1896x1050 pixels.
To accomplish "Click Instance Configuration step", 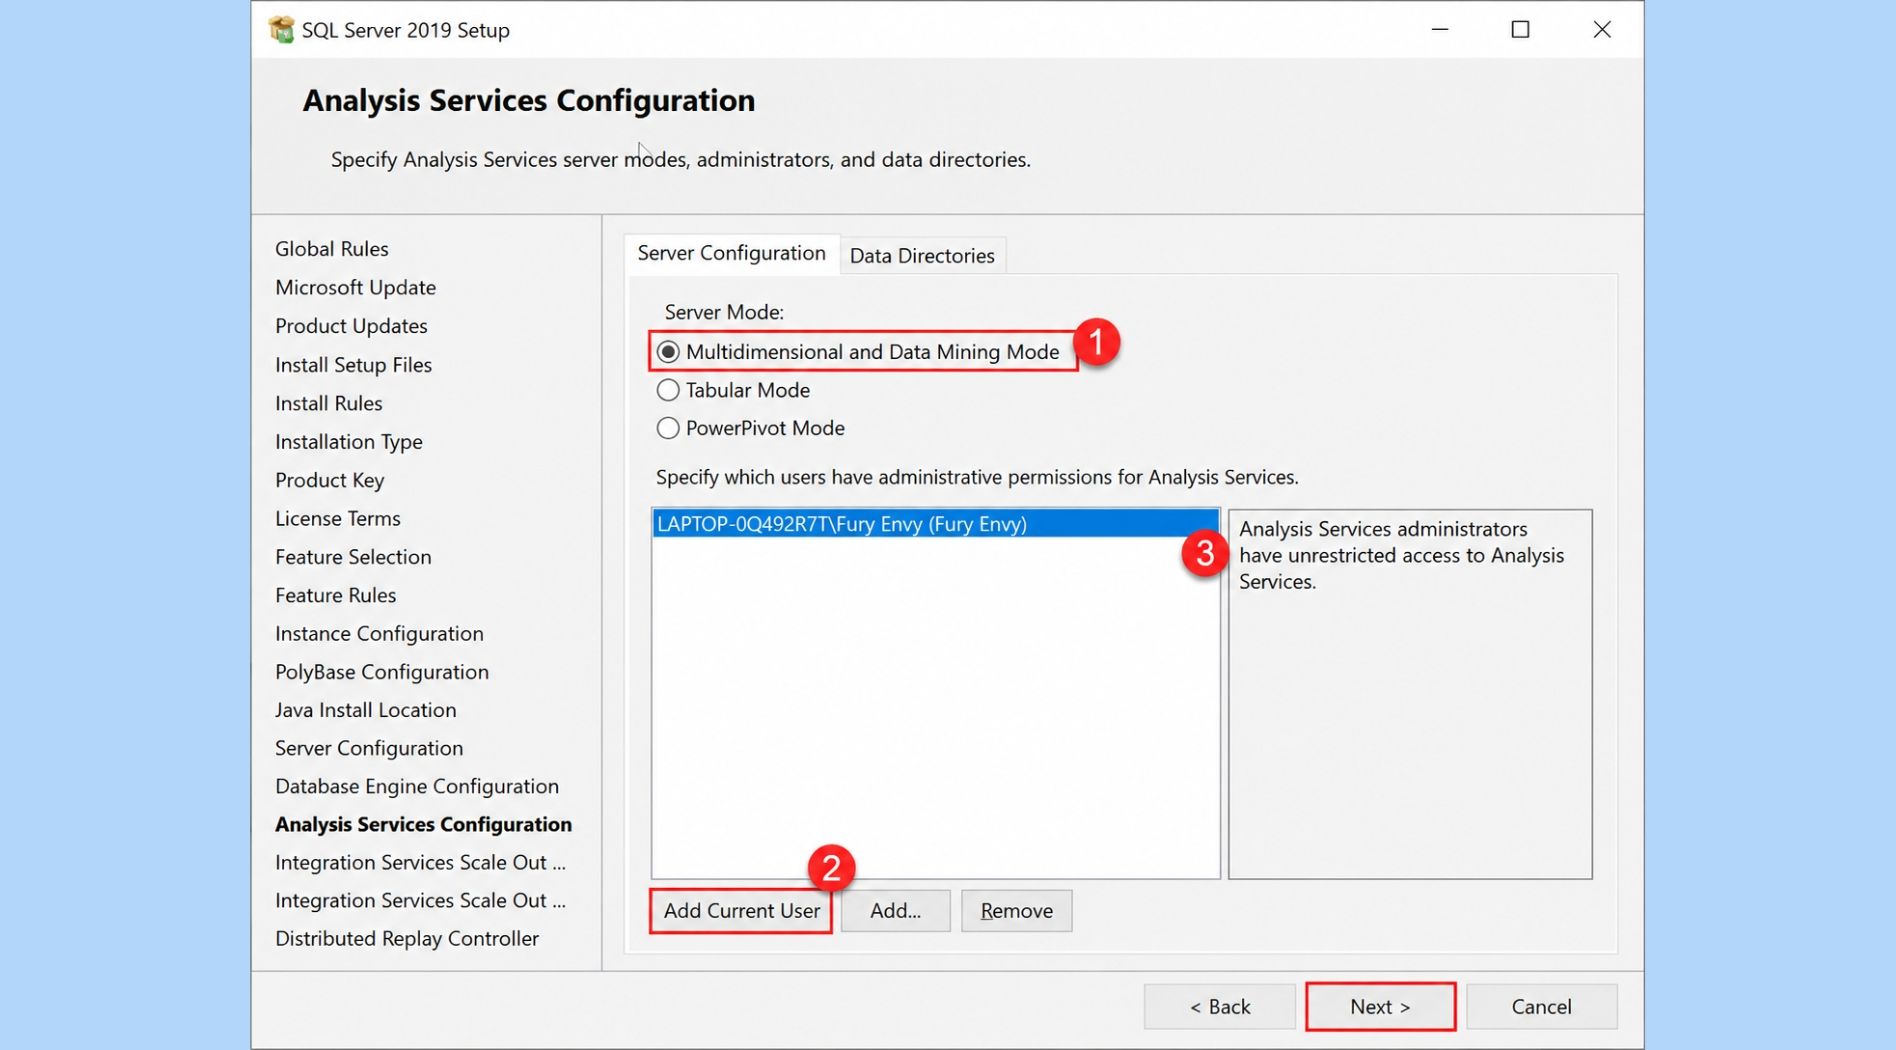I will tap(379, 634).
